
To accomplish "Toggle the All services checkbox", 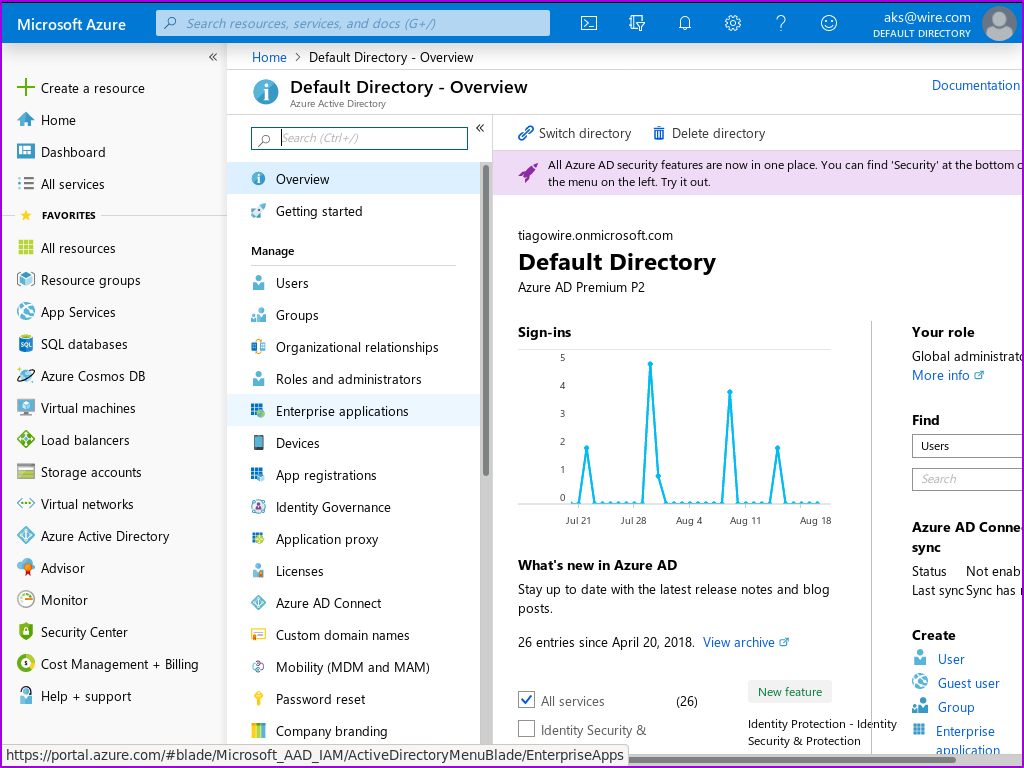I will click(526, 699).
